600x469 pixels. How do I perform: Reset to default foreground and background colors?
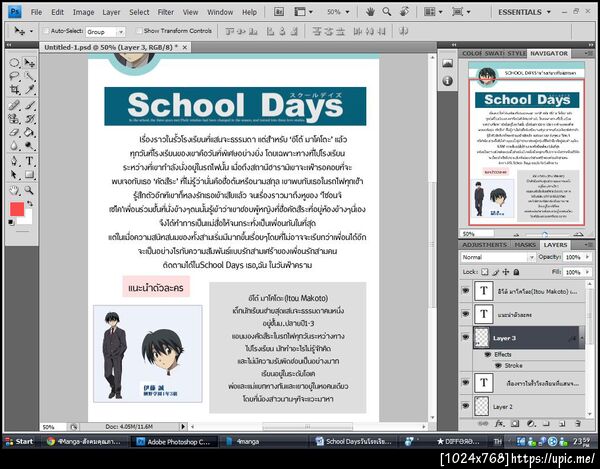11,222
